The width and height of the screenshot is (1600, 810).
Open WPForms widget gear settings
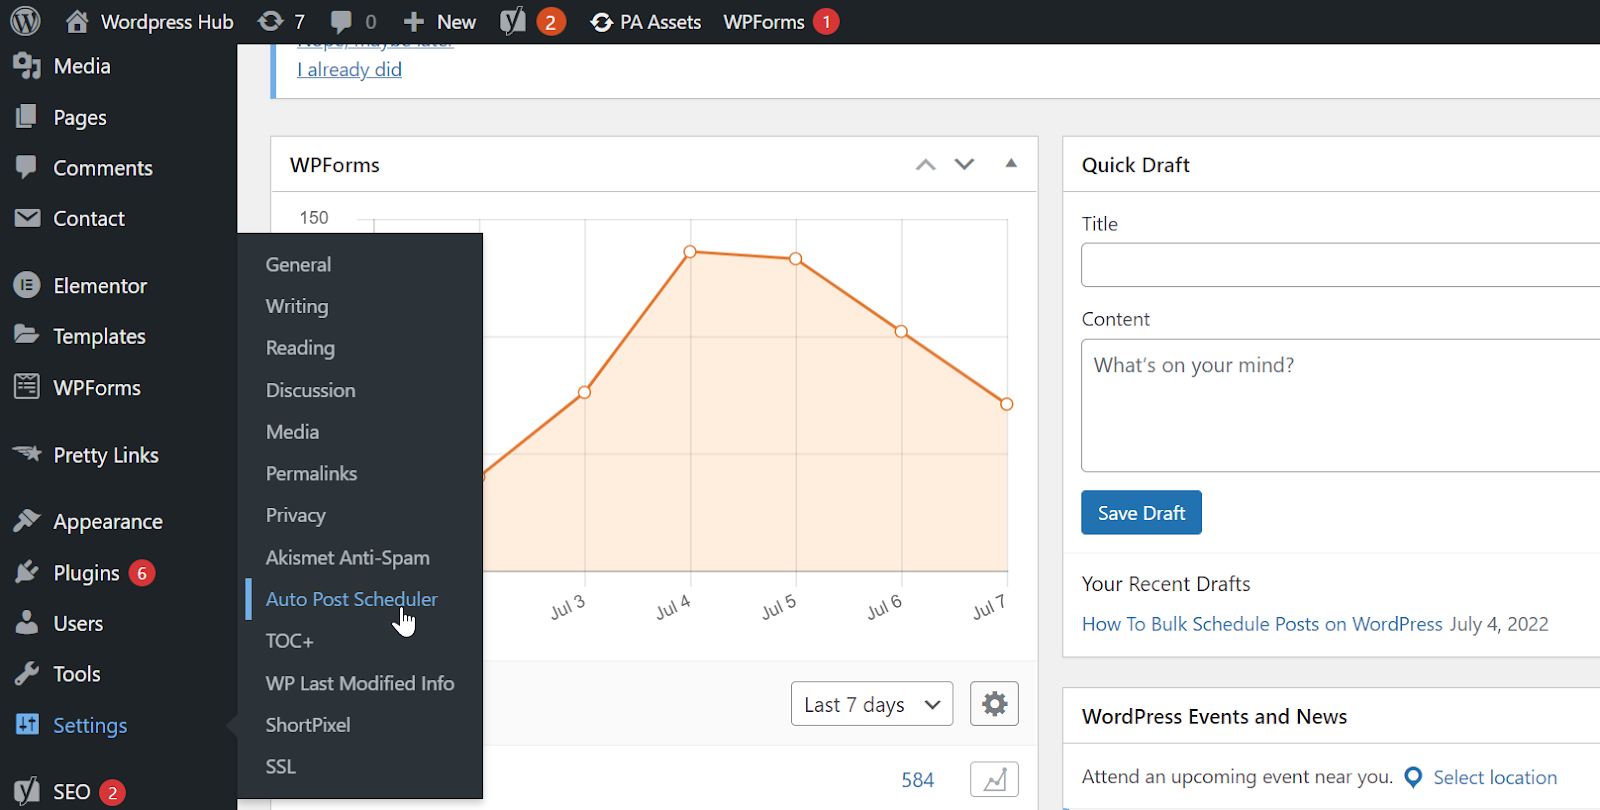click(x=994, y=704)
